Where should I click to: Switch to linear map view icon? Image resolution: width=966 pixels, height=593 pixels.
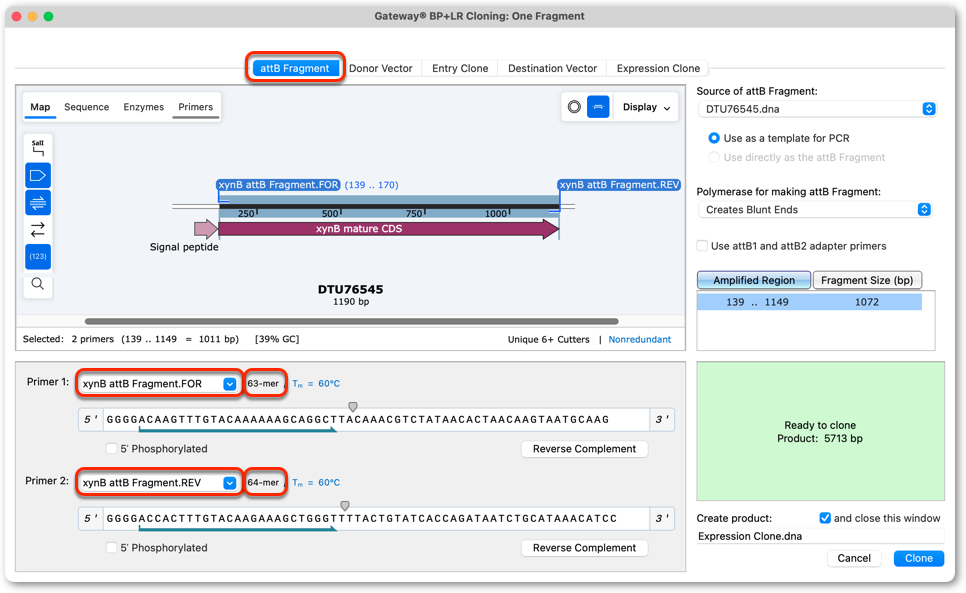click(x=598, y=107)
